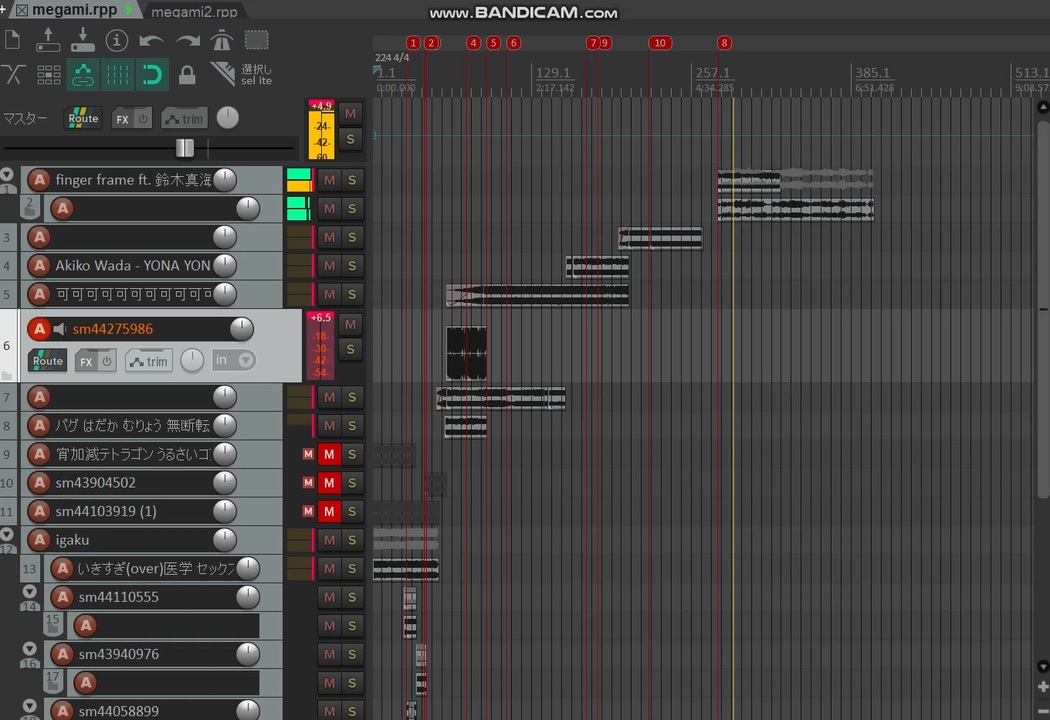This screenshot has height=720, width=1050.
Task: Toggle snap via the magnet icon
Action: pyautogui.click(x=152, y=74)
